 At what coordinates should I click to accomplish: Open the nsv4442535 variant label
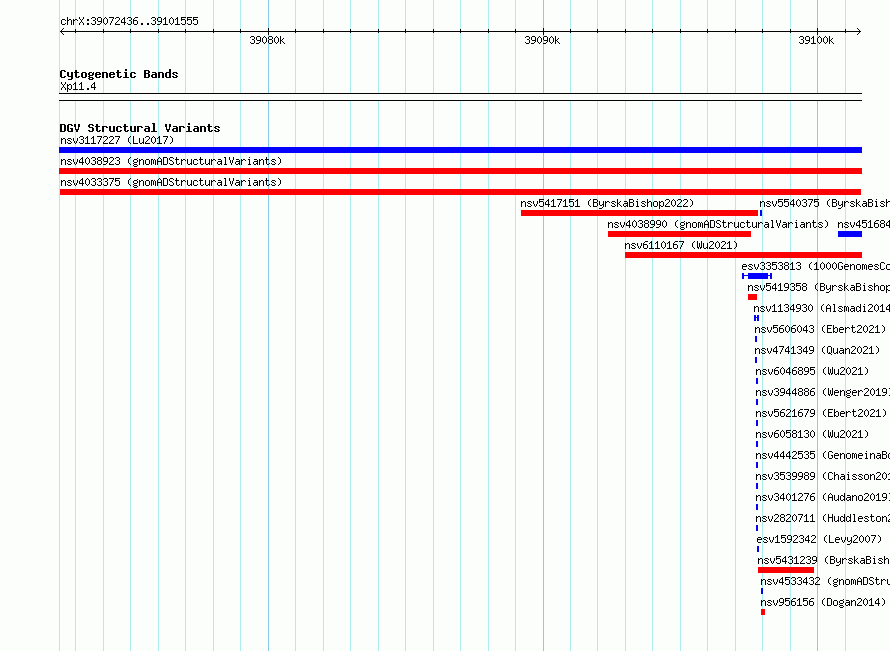(x=822, y=455)
